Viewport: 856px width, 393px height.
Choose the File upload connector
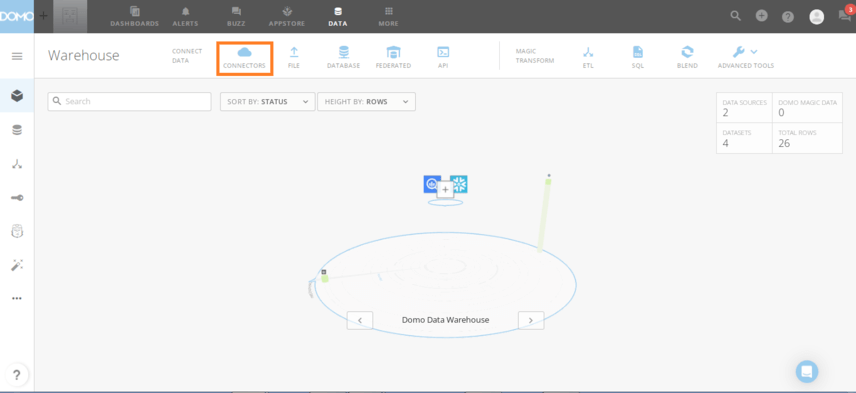point(294,58)
